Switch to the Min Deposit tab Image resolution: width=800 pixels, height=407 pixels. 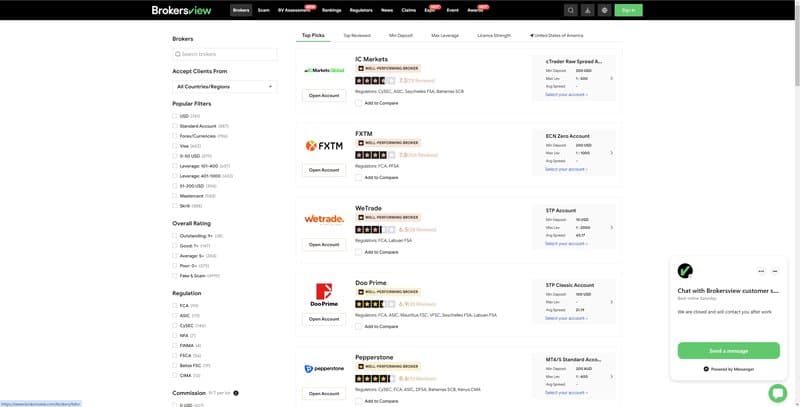click(x=401, y=35)
